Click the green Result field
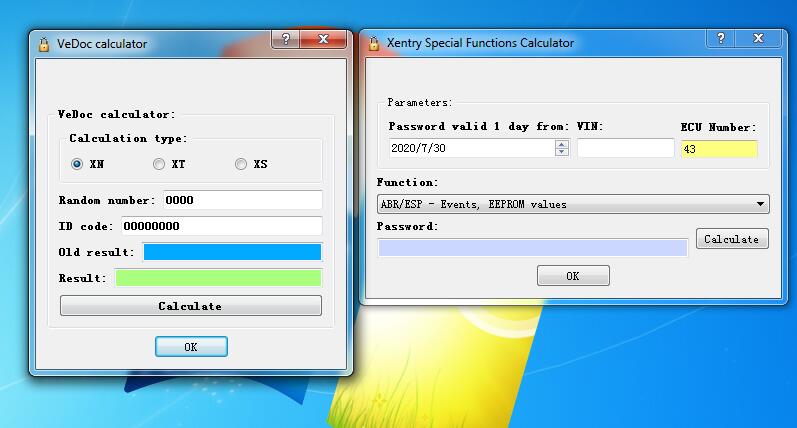 (219, 278)
